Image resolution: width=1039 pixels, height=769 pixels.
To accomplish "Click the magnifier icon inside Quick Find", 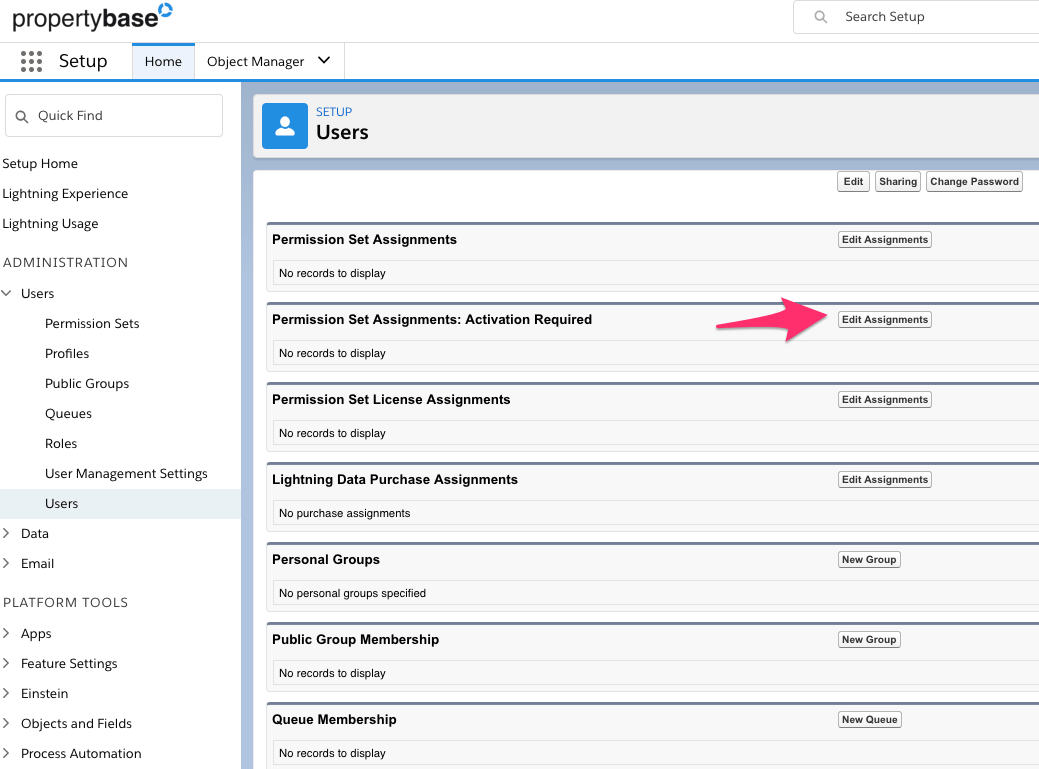I will [23, 115].
